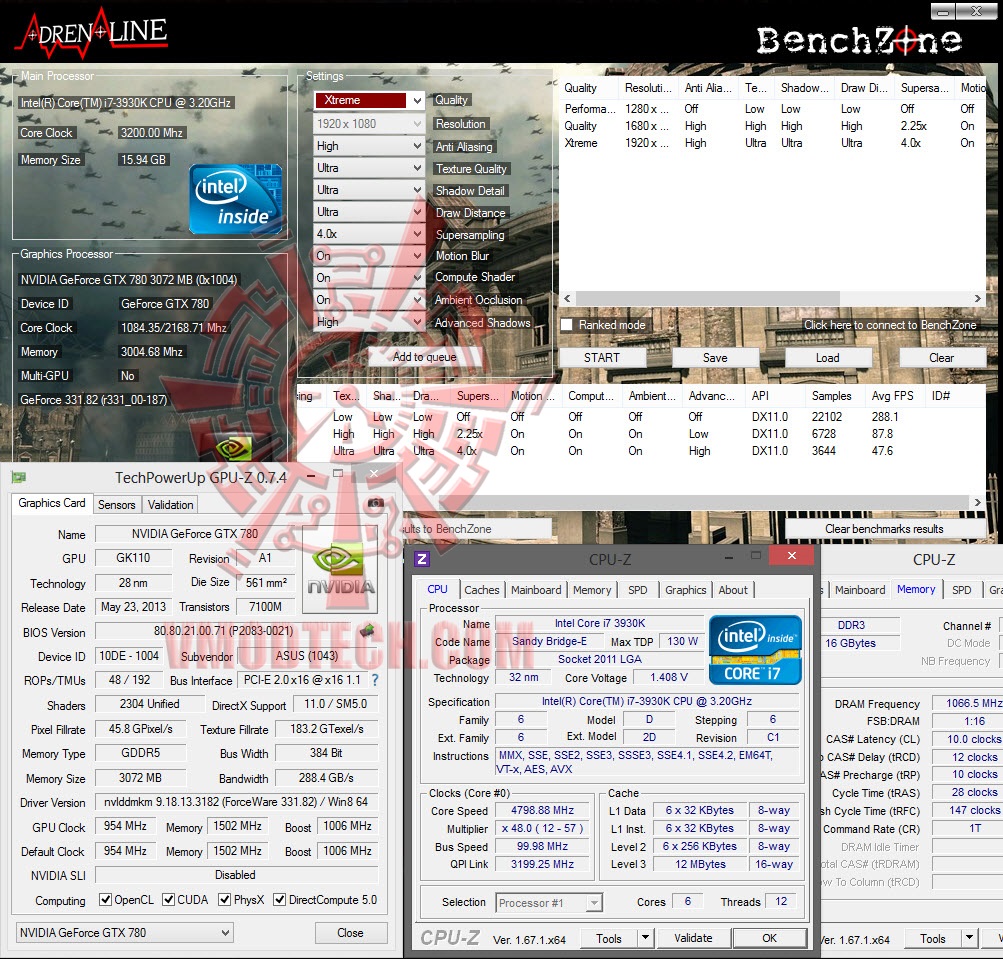Open the Quality preset dropdown showing Xtreme
This screenshot has width=1003, height=959.
369,100
